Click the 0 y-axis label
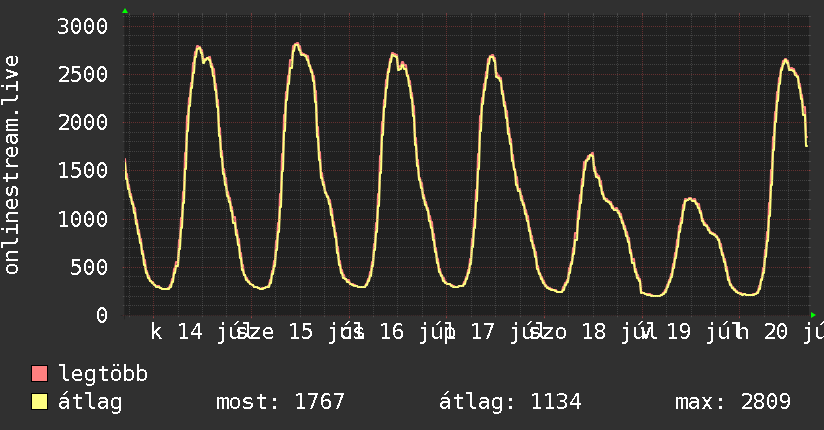This screenshot has width=824, height=430. coord(102,315)
